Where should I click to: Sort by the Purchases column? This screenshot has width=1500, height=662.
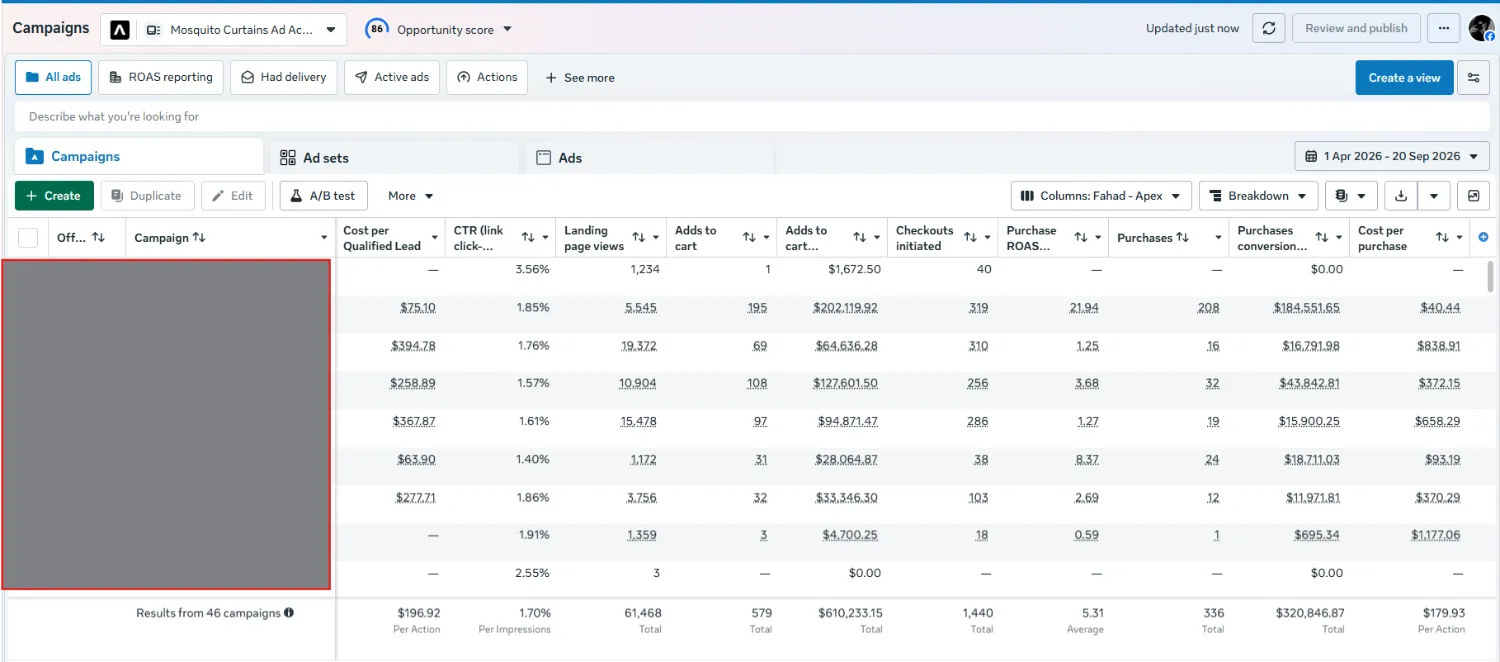pyautogui.click(x=1183, y=238)
